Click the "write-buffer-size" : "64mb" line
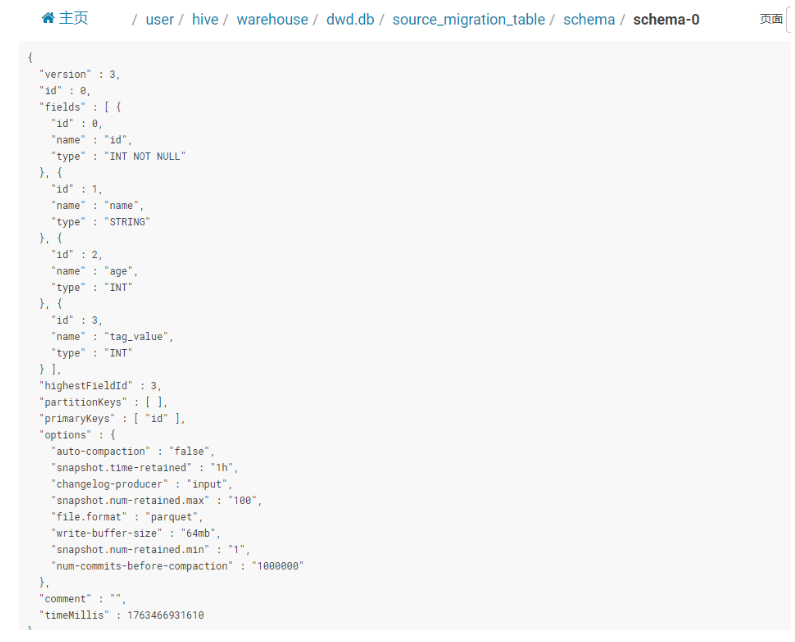The image size is (795, 642). tap(136, 533)
